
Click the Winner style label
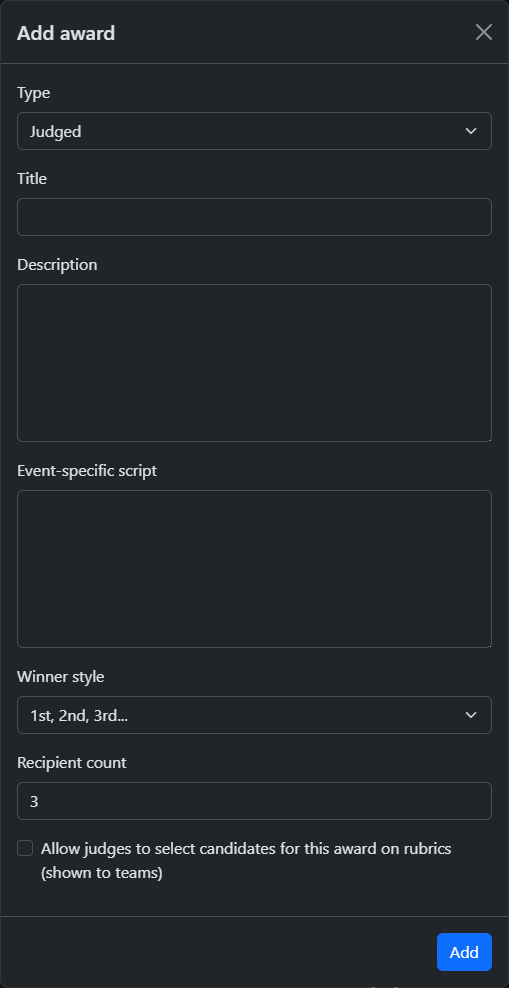coord(60,677)
